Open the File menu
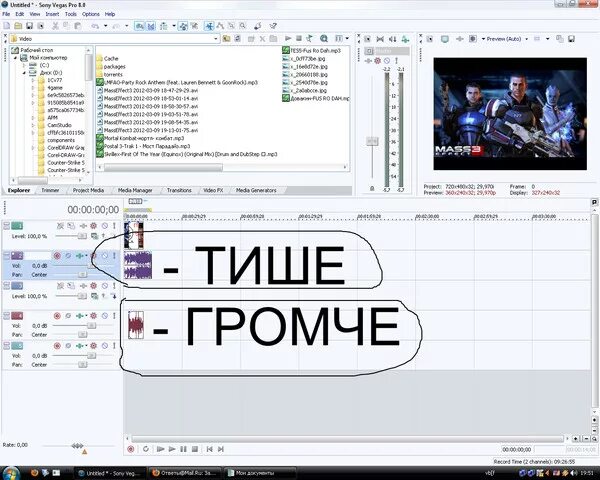 pyautogui.click(x=6, y=14)
